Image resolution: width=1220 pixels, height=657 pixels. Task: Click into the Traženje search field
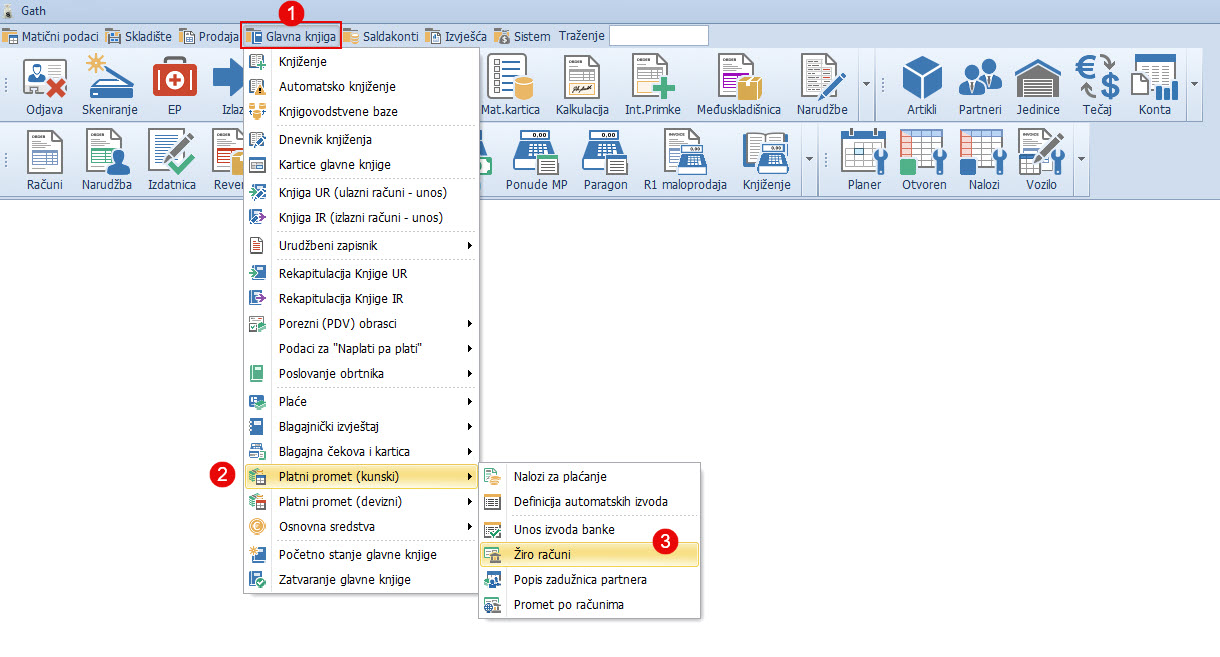point(658,36)
